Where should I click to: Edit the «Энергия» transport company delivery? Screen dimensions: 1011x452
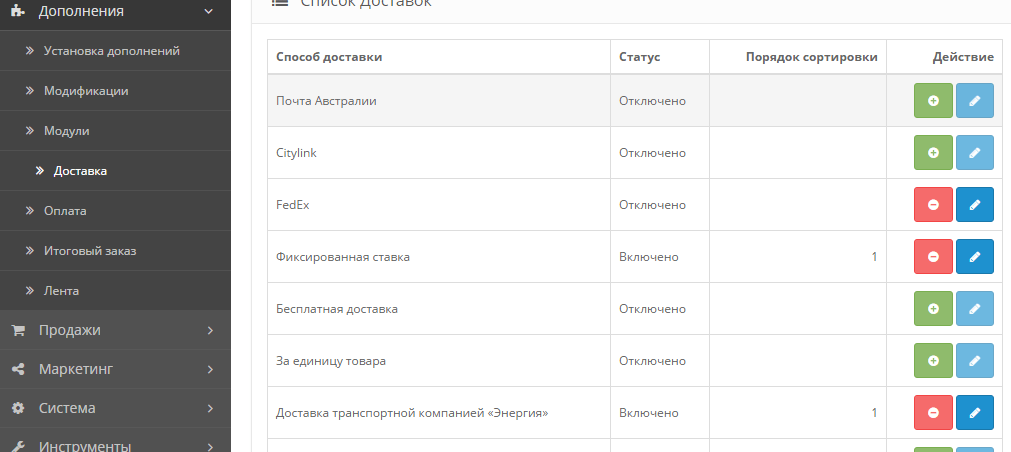(x=974, y=413)
